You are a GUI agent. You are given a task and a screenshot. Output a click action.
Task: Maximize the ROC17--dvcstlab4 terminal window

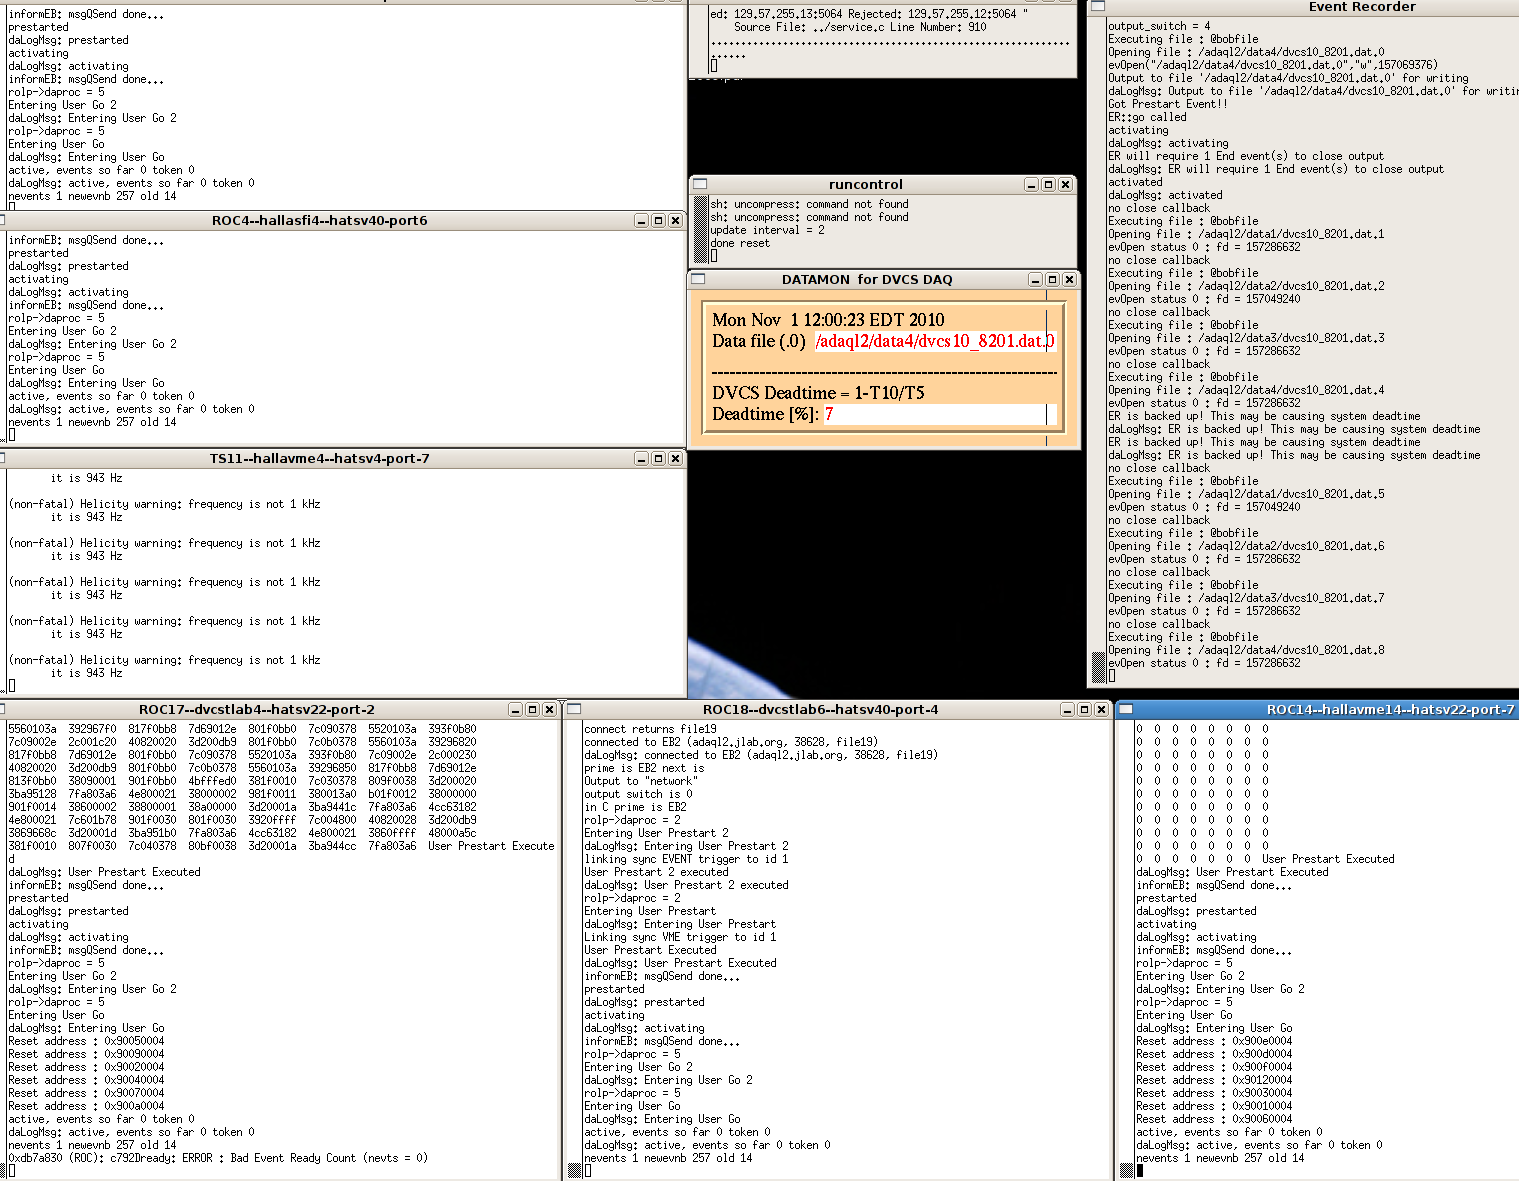pos(532,709)
